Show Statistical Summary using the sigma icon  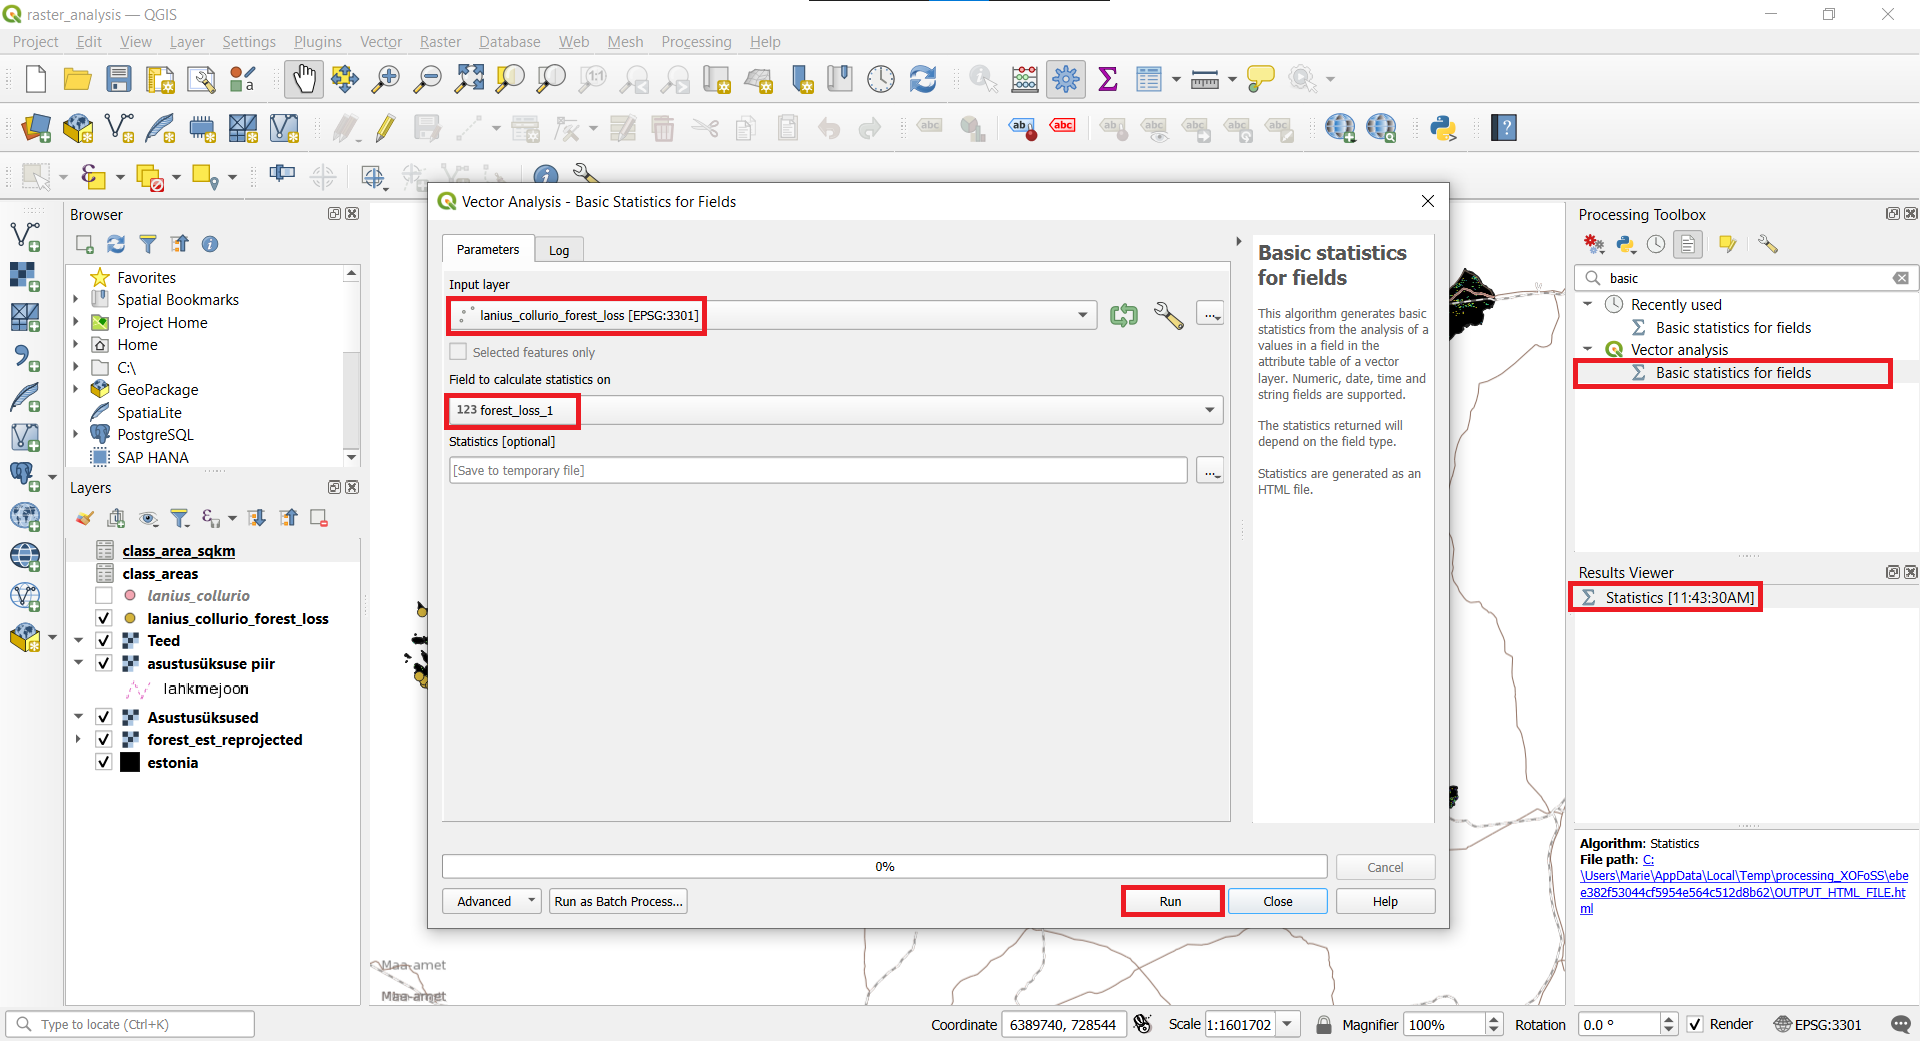pyautogui.click(x=1107, y=79)
